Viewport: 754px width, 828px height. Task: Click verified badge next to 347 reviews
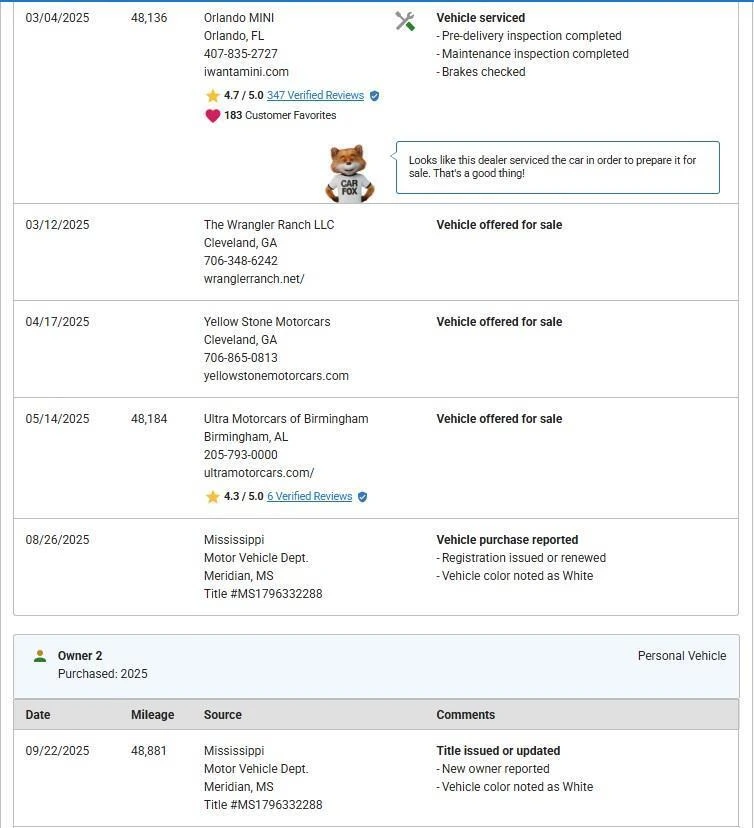pos(375,96)
